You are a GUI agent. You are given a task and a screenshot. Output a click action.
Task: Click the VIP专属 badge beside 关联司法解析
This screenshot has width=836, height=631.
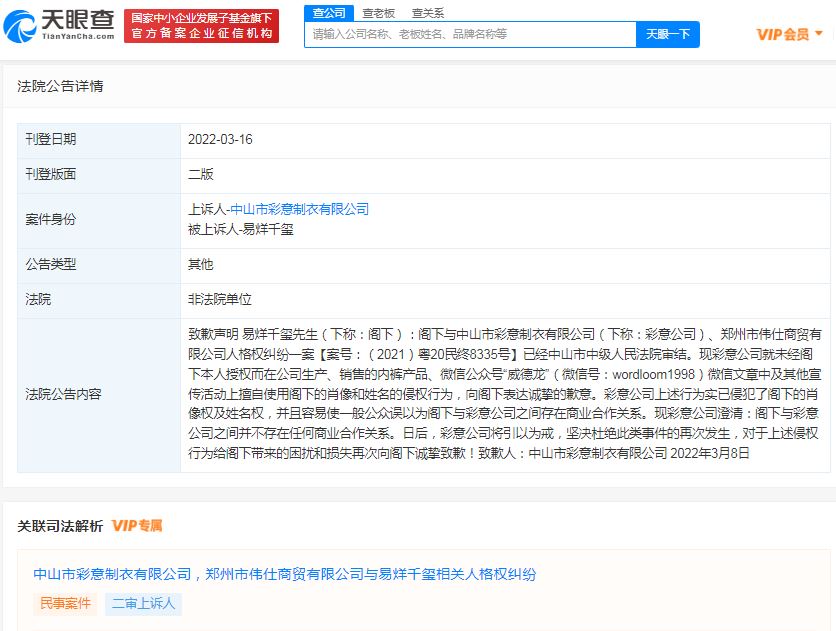pos(139,525)
